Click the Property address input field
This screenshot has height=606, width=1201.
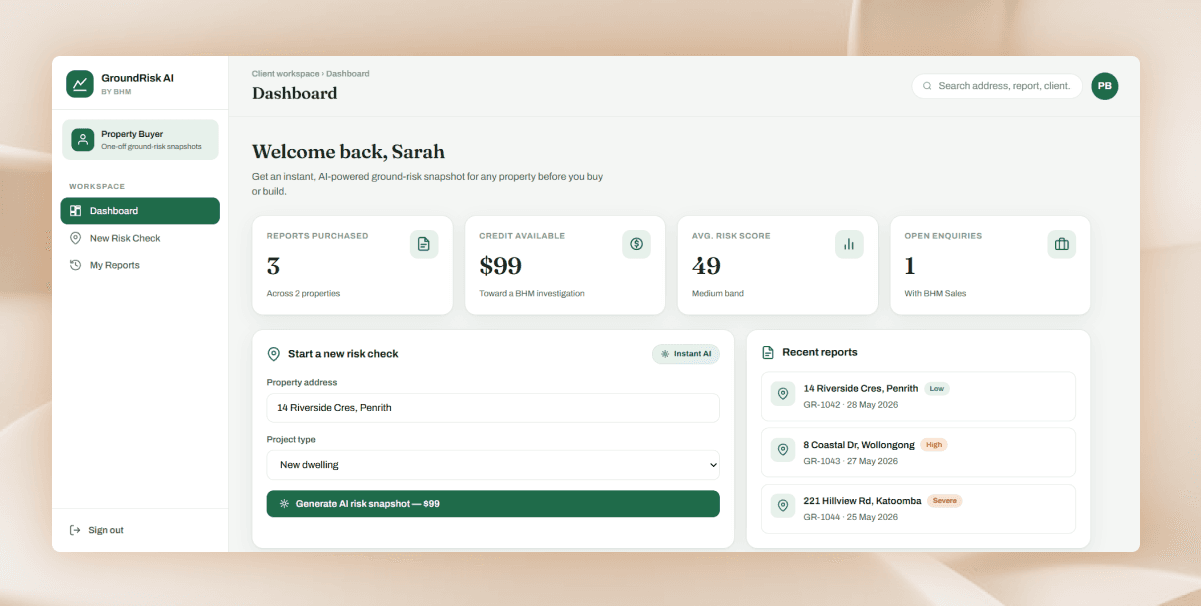493,408
